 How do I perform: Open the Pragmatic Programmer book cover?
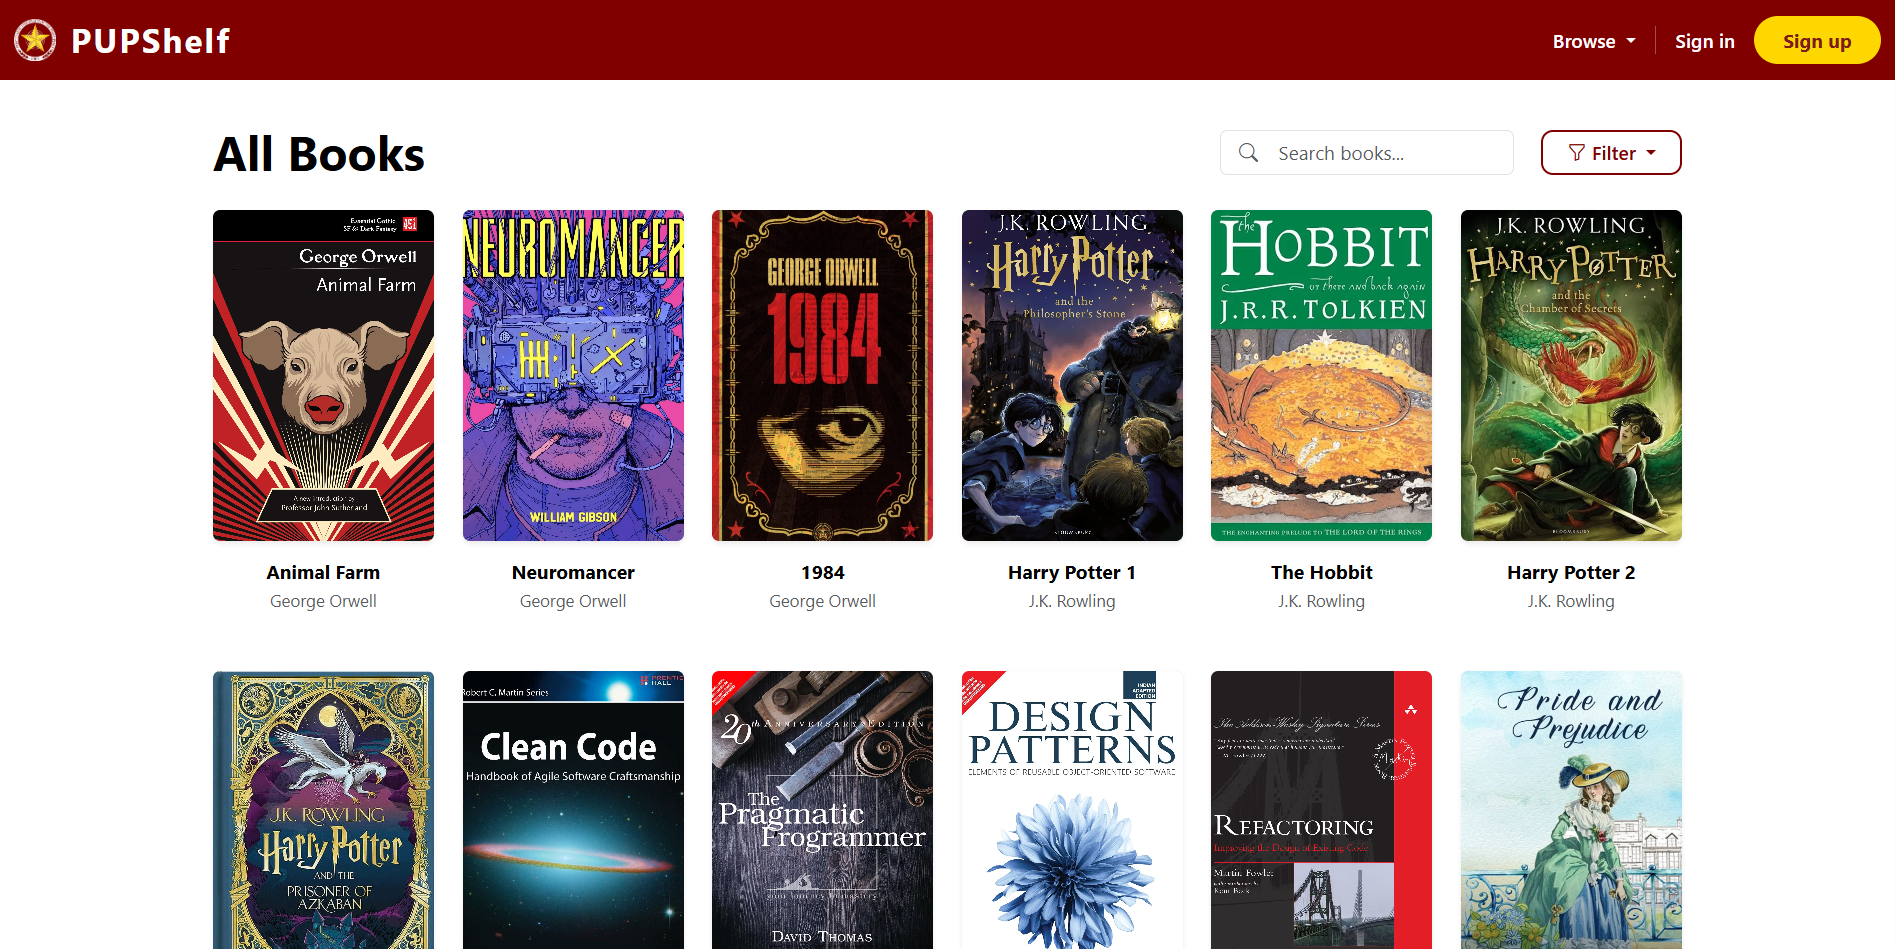822,810
